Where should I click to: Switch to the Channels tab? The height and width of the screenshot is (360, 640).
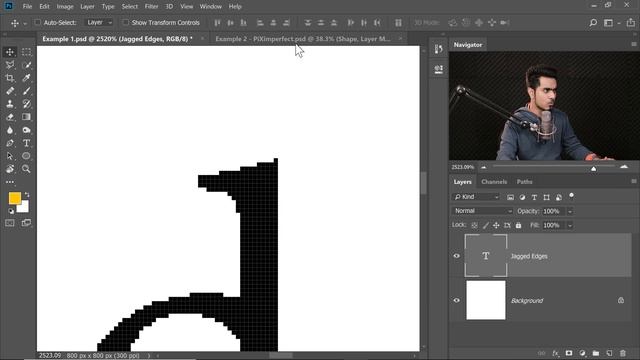[x=494, y=182]
